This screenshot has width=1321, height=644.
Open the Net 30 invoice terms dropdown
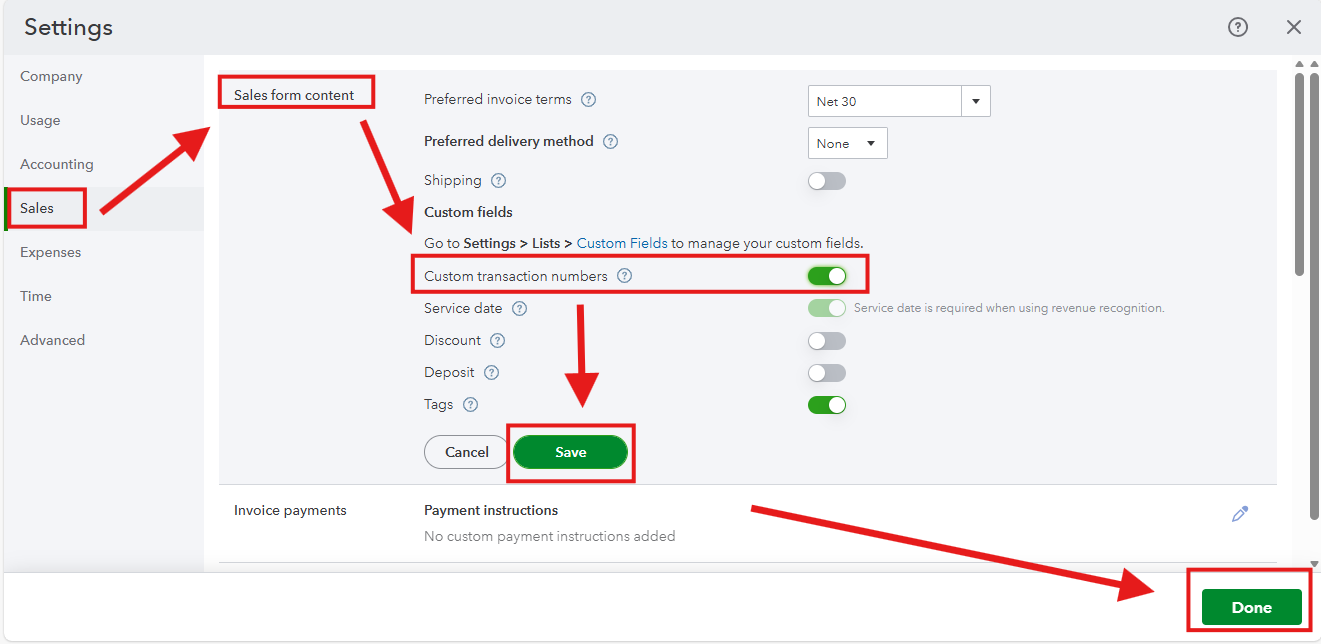(899, 101)
